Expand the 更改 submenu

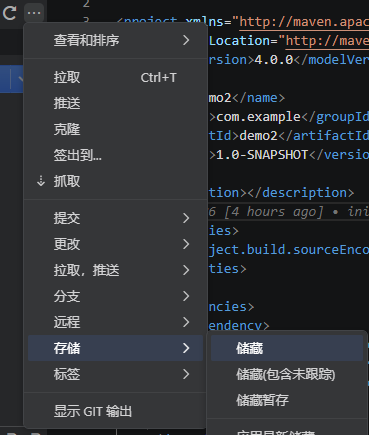pyautogui.click(x=115, y=244)
